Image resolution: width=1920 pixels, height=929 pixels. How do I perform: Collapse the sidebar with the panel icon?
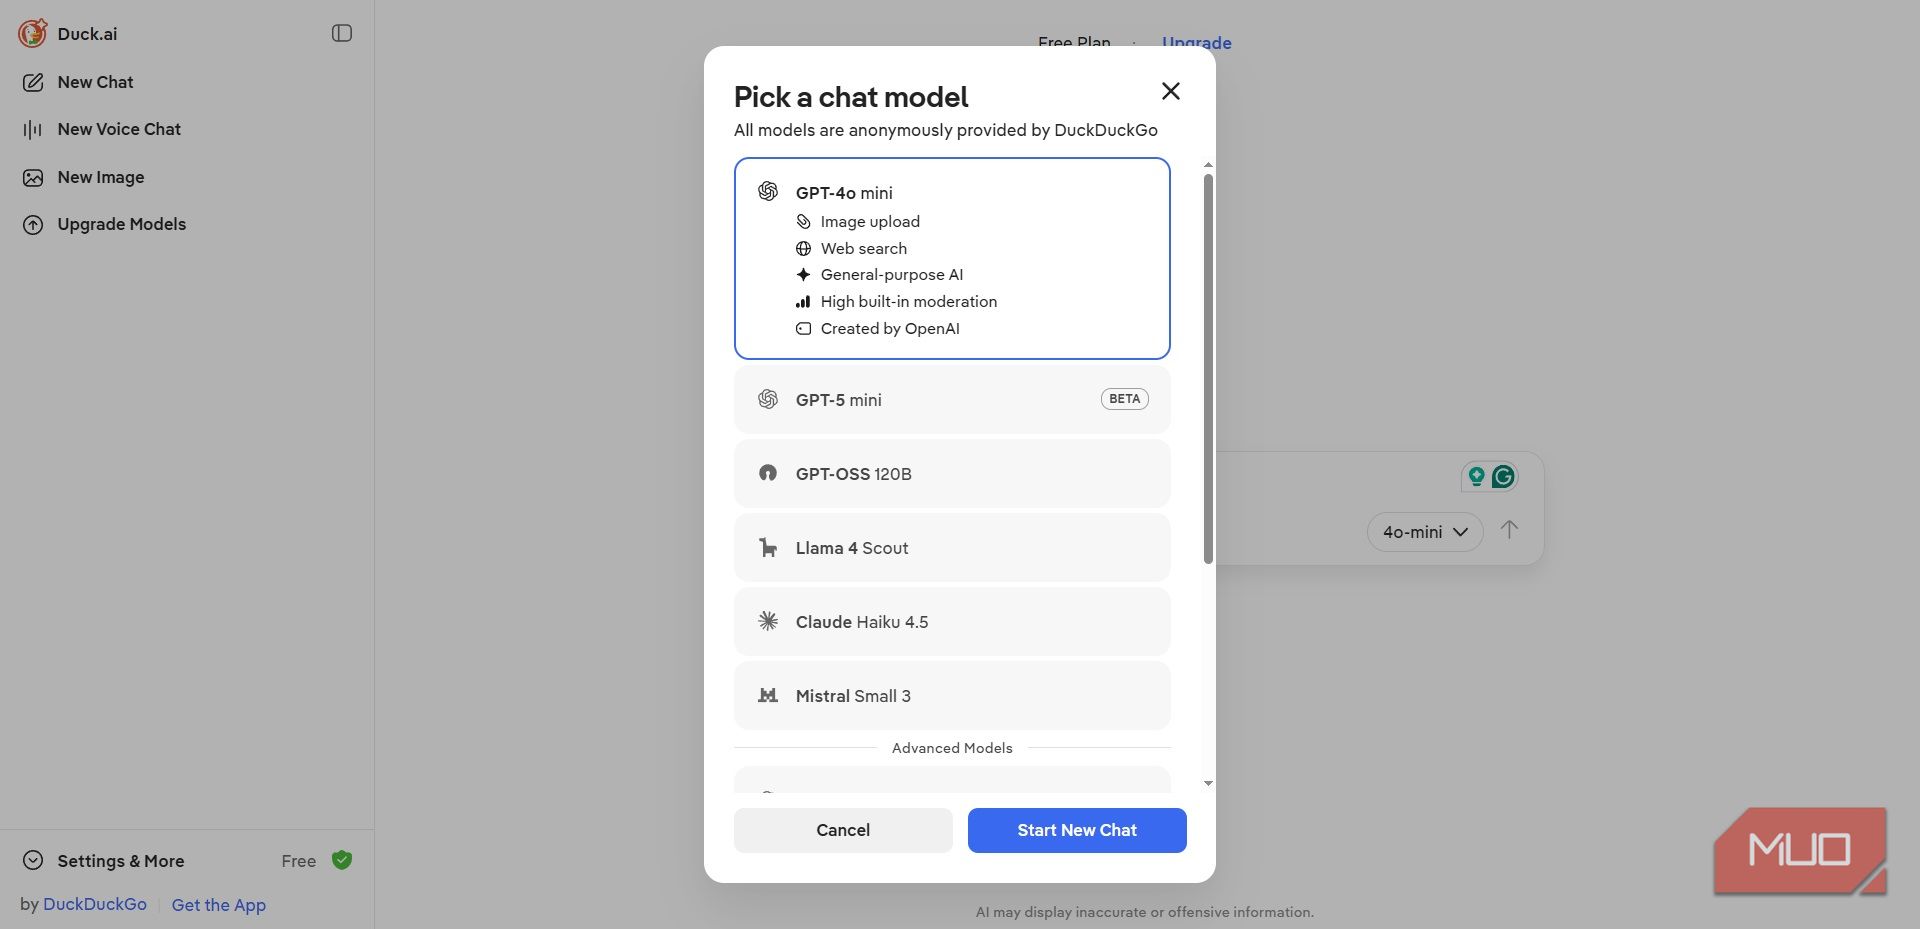click(342, 33)
